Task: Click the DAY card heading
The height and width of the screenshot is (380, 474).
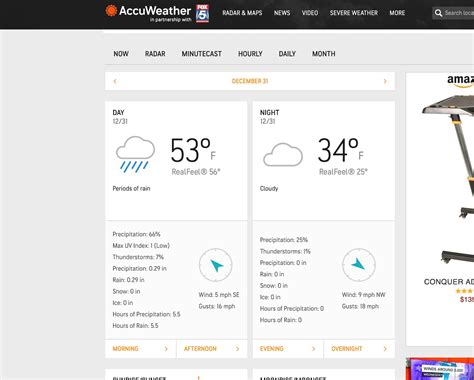Action: coord(118,113)
